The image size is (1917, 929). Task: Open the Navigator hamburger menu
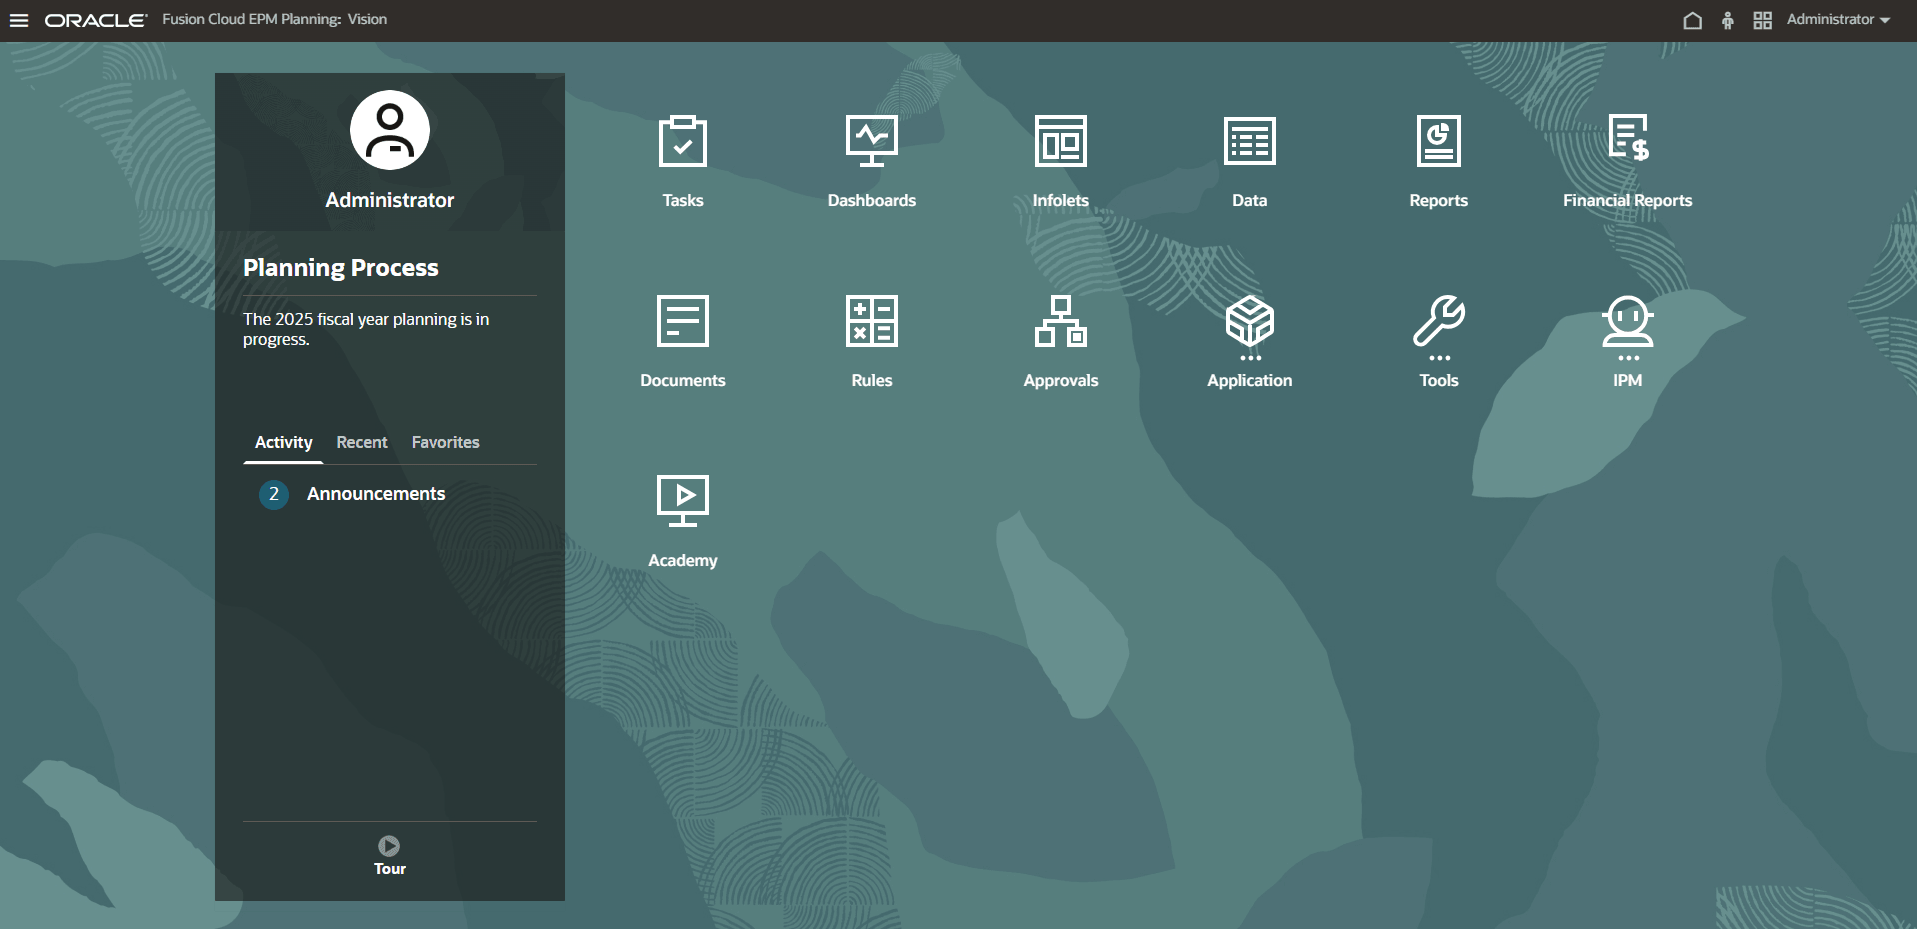(19, 20)
